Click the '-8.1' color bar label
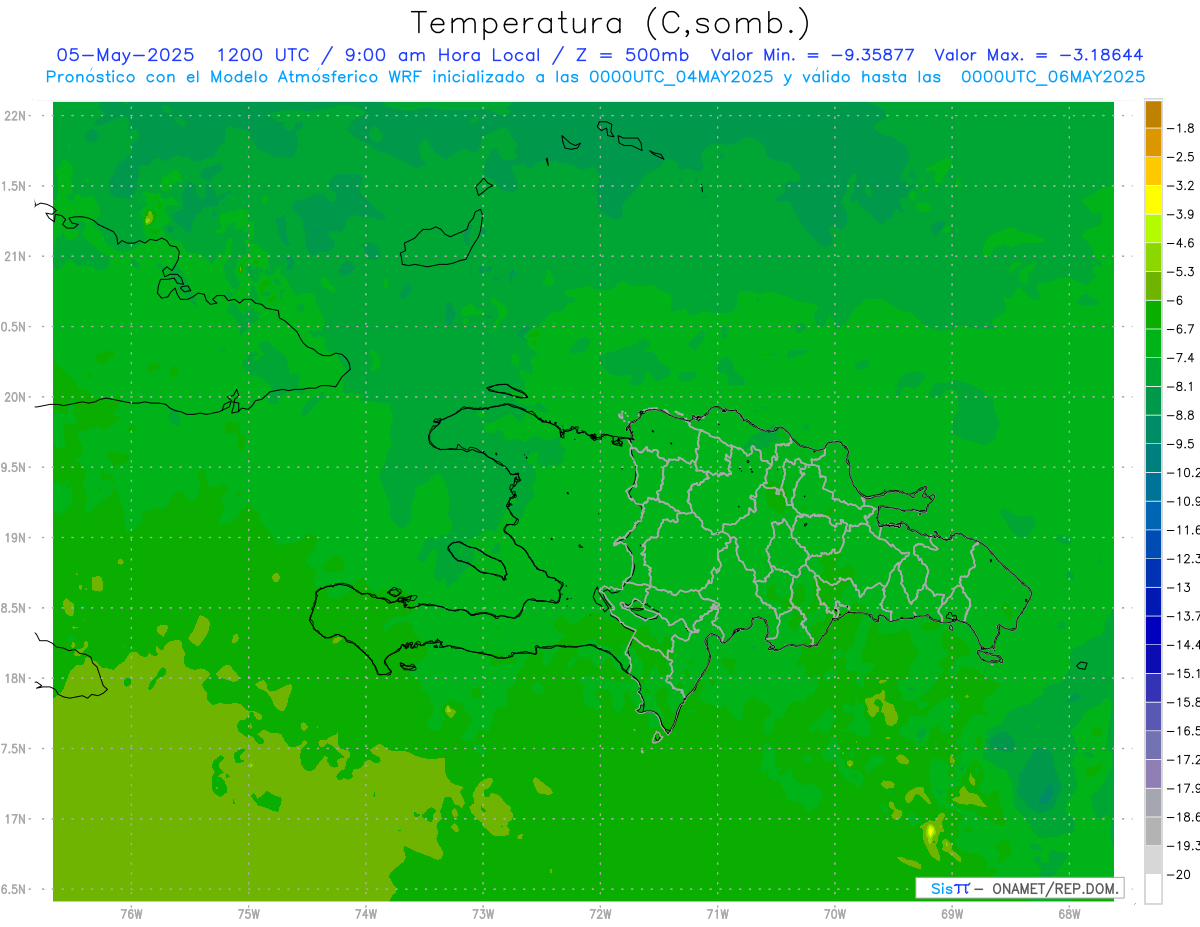Viewport: 1200px width, 927px height. click(x=1183, y=386)
